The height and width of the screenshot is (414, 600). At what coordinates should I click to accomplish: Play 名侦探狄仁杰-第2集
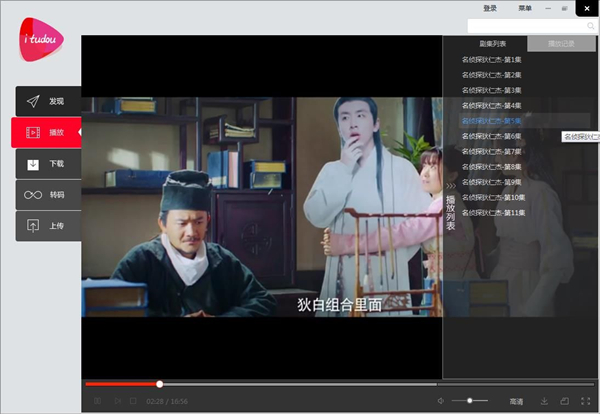tap(491, 75)
